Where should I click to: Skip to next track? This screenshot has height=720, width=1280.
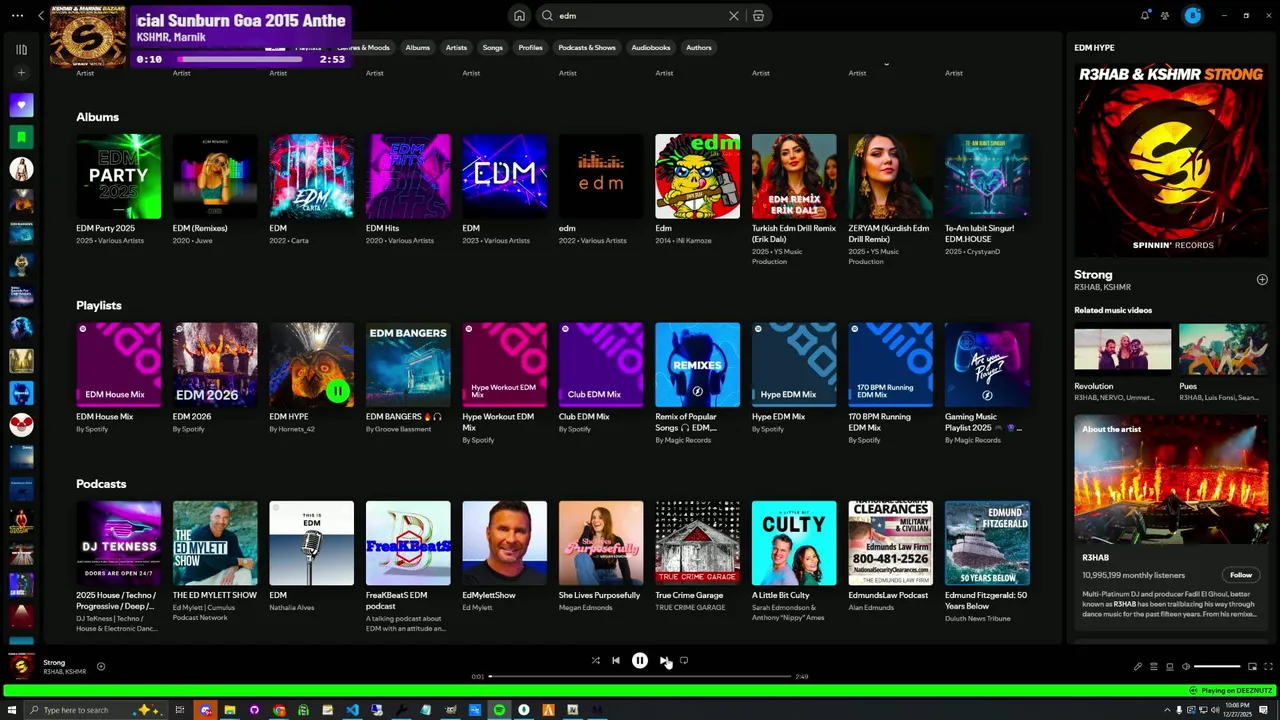tap(663, 660)
